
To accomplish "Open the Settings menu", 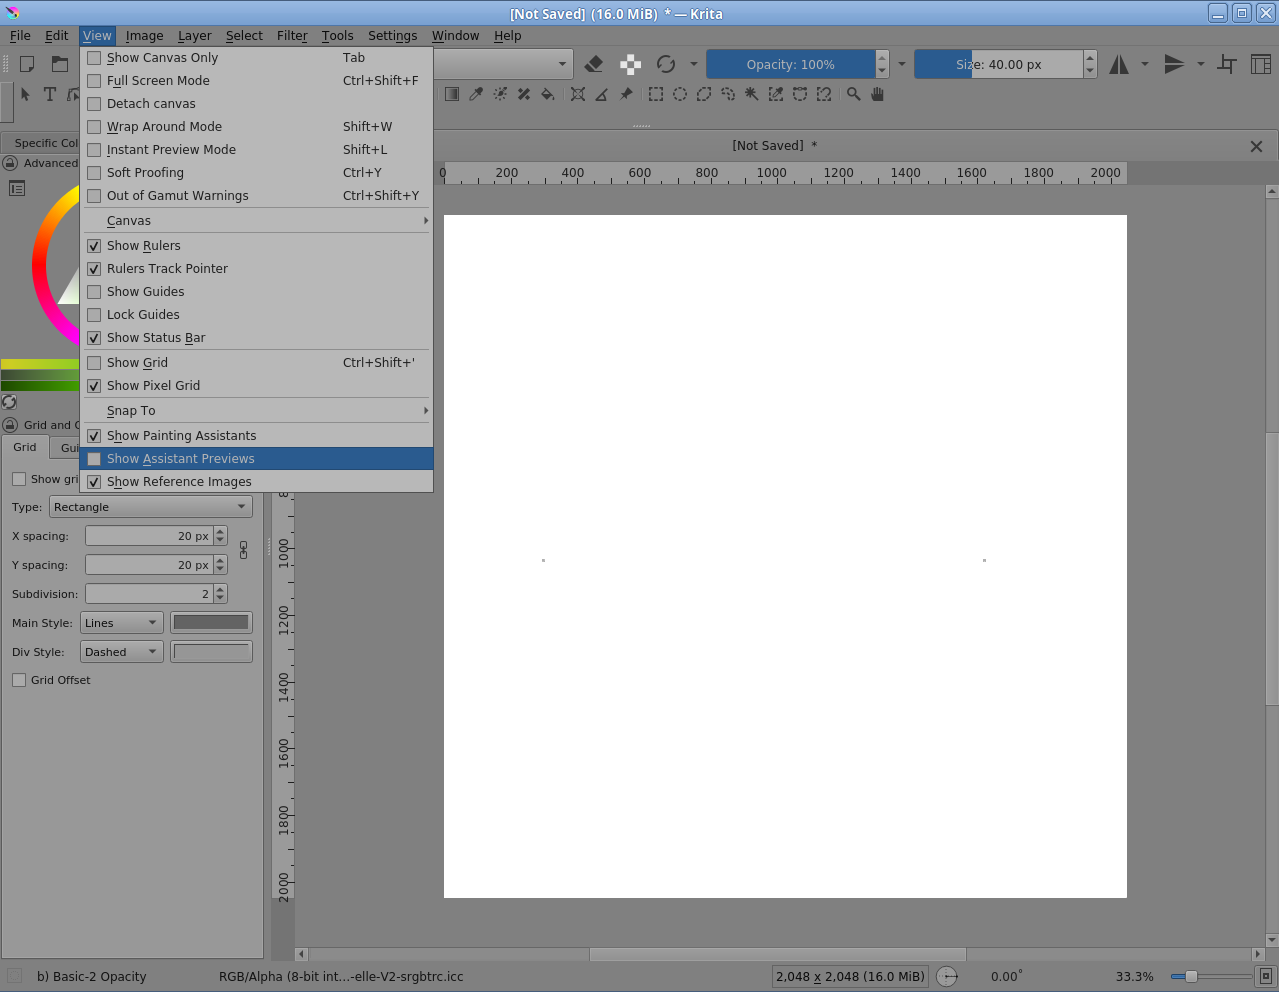I will coord(392,36).
